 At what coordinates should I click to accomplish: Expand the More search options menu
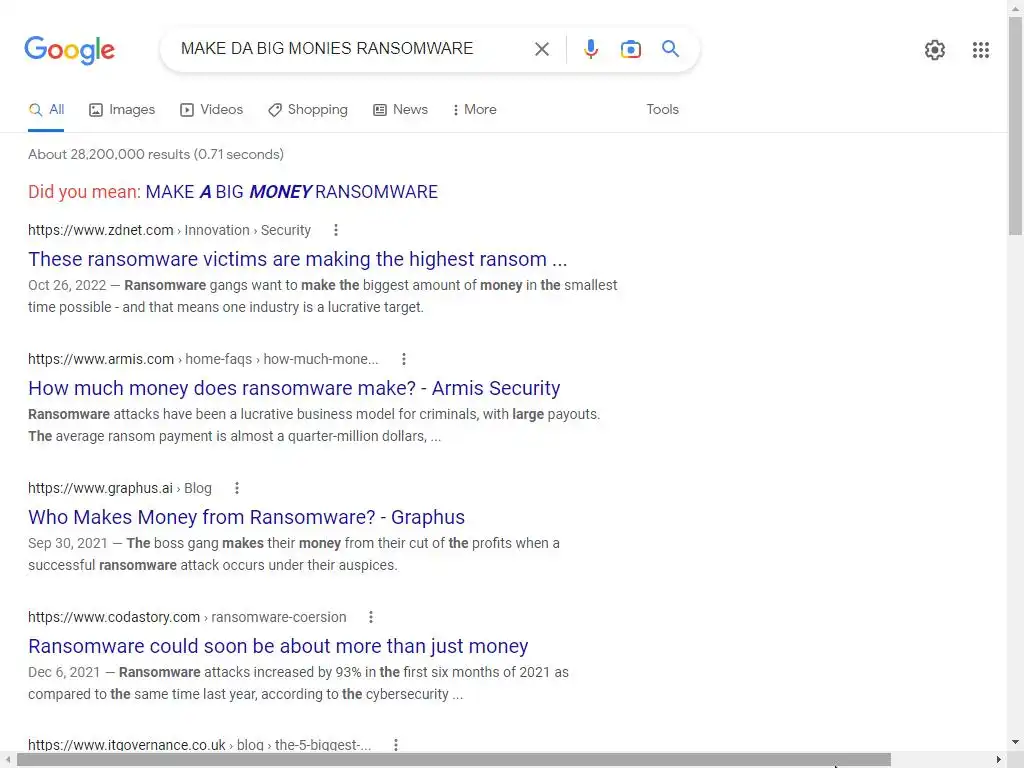point(475,110)
